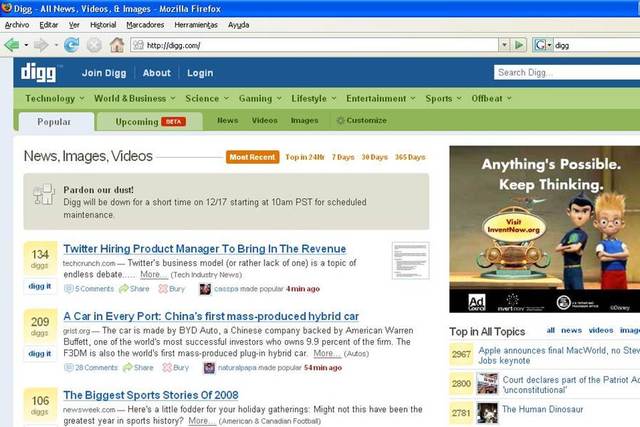Open Apple announces final MacWorld story

559,355
